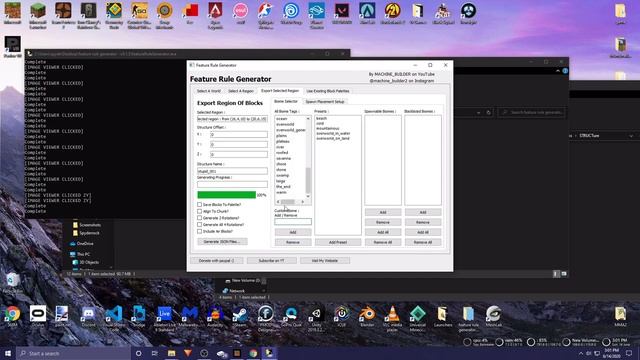Image resolution: width=640 pixels, height=360 pixels.
Task: Click the biome tags scroll-down arrow
Action: [x=308, y=196]
